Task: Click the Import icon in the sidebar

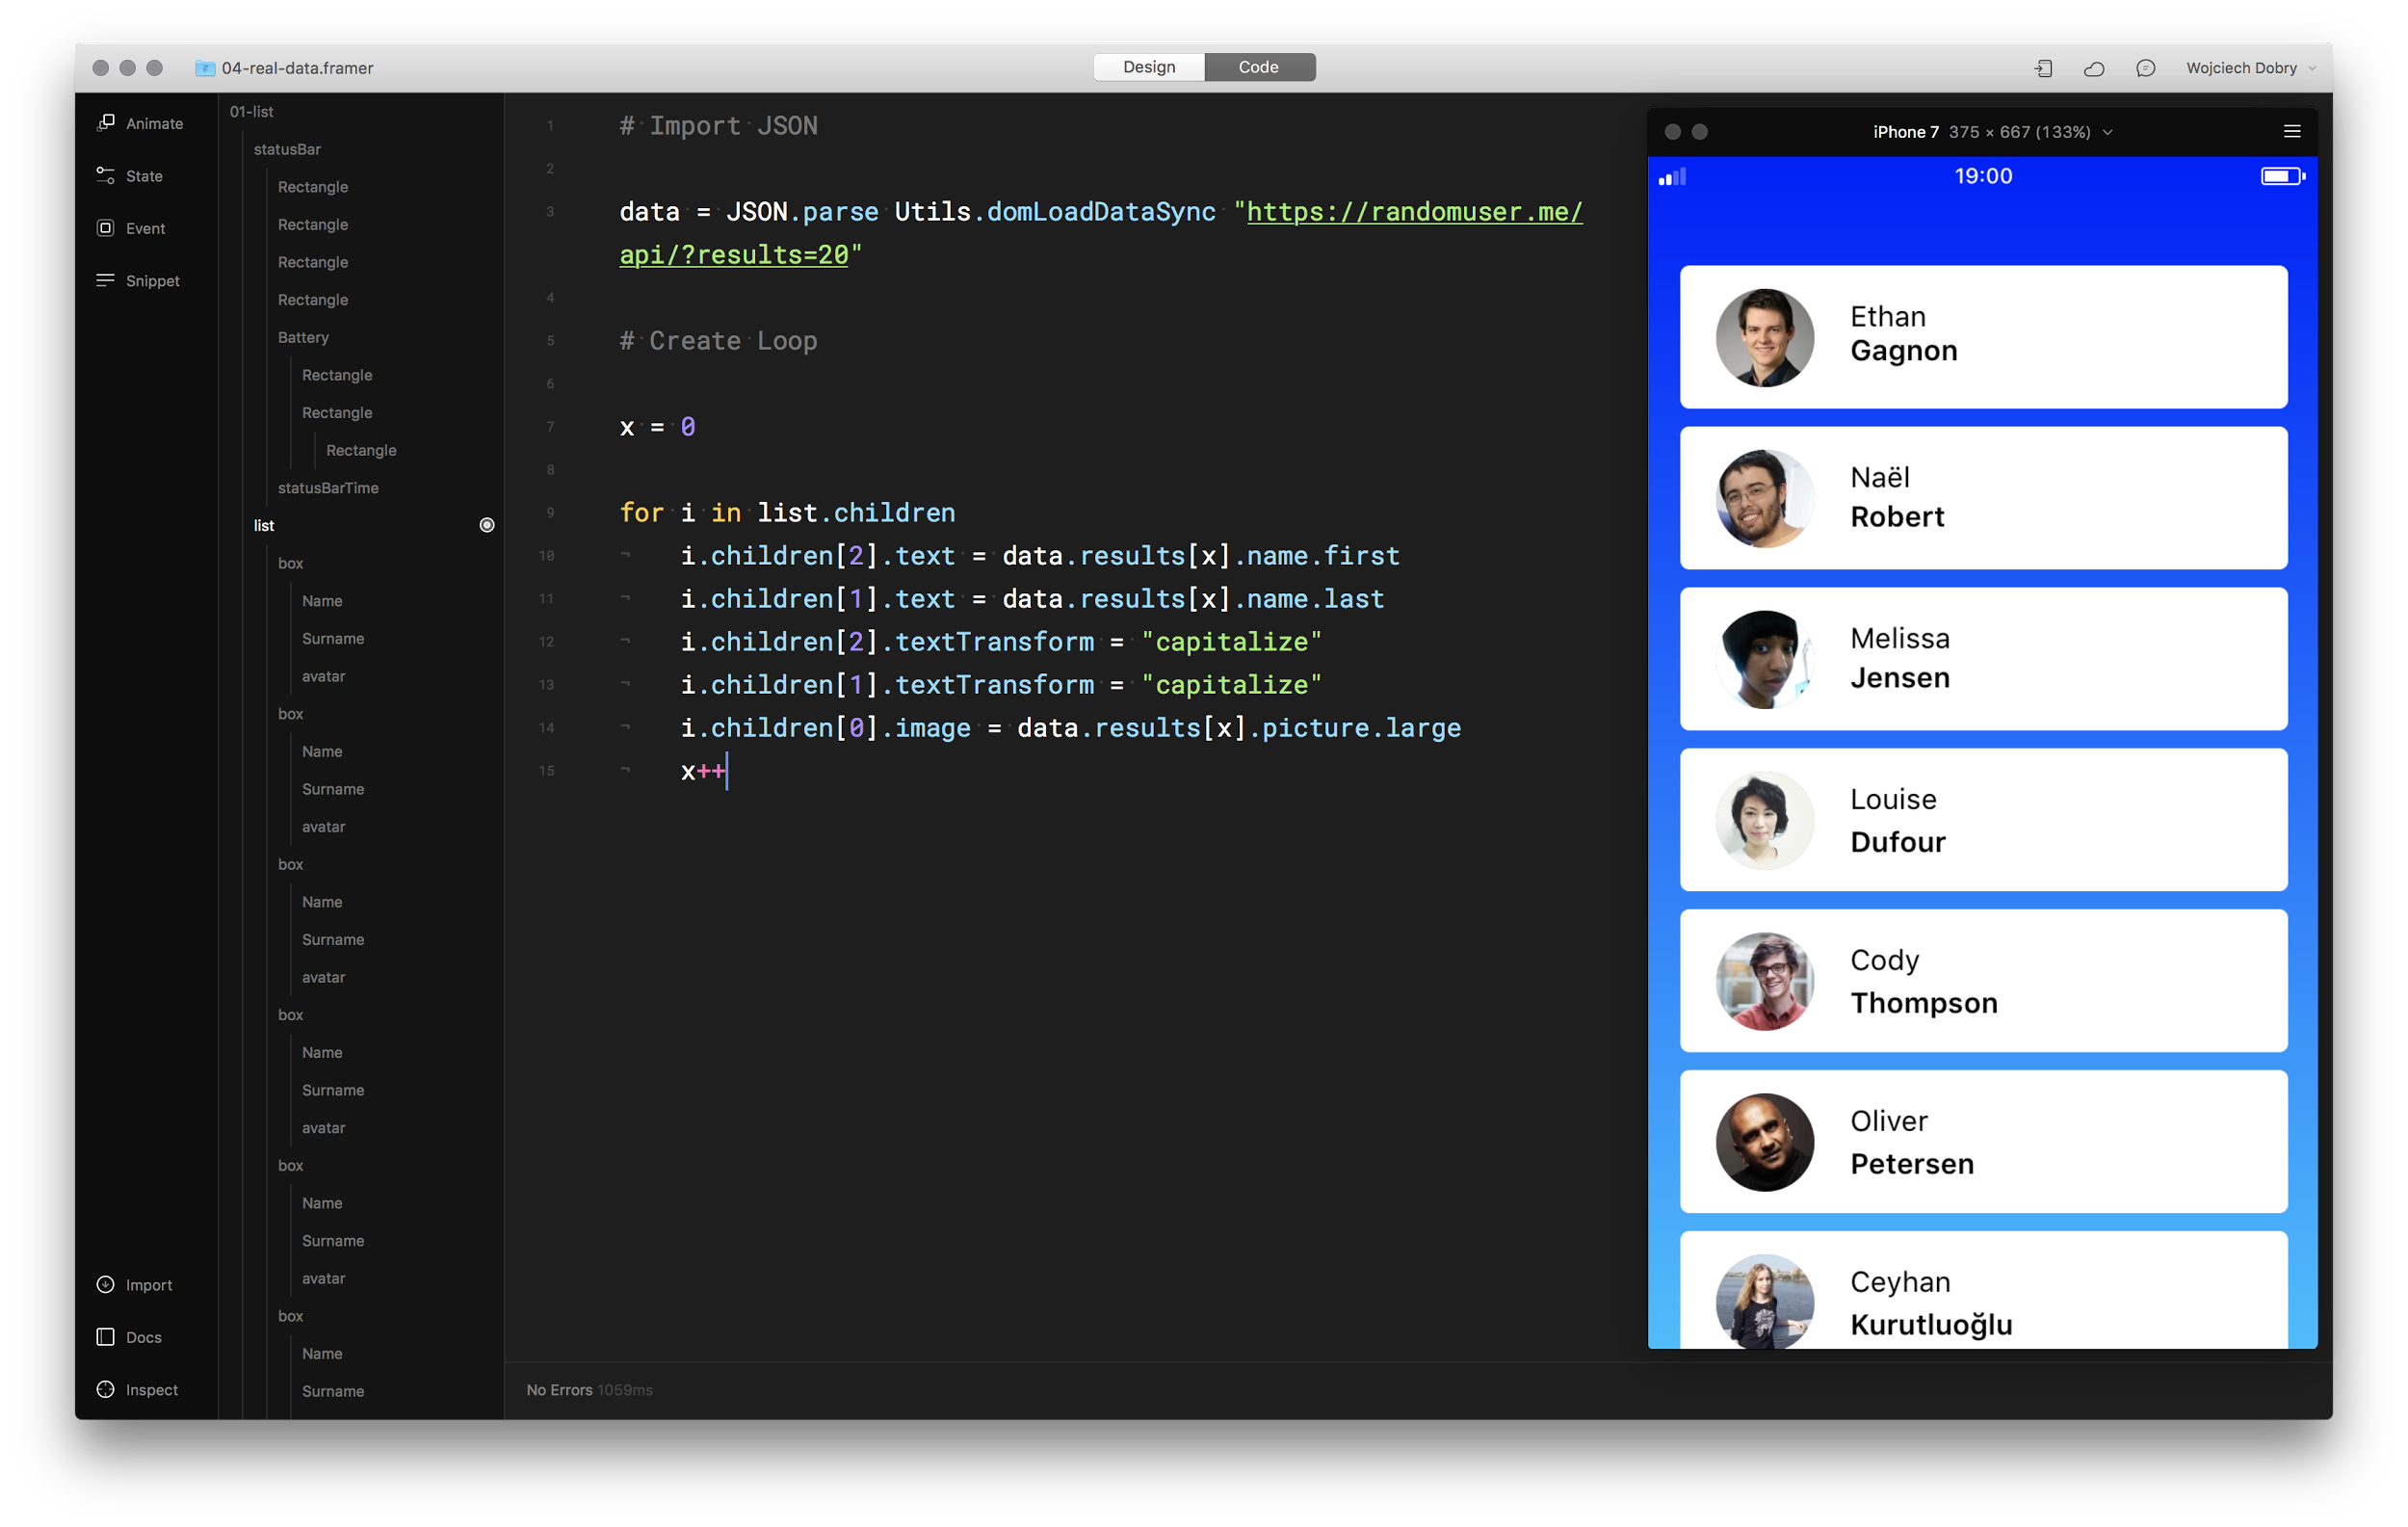Action: click(106, 1284)
